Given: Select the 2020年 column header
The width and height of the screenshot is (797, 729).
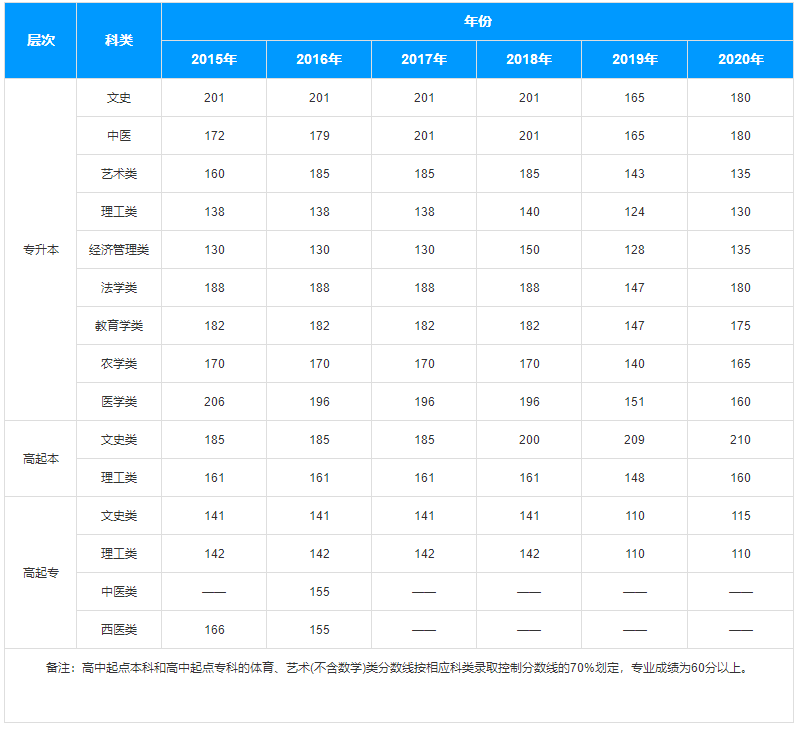Looking at the screenshot, I should click(x=740, y=59).
